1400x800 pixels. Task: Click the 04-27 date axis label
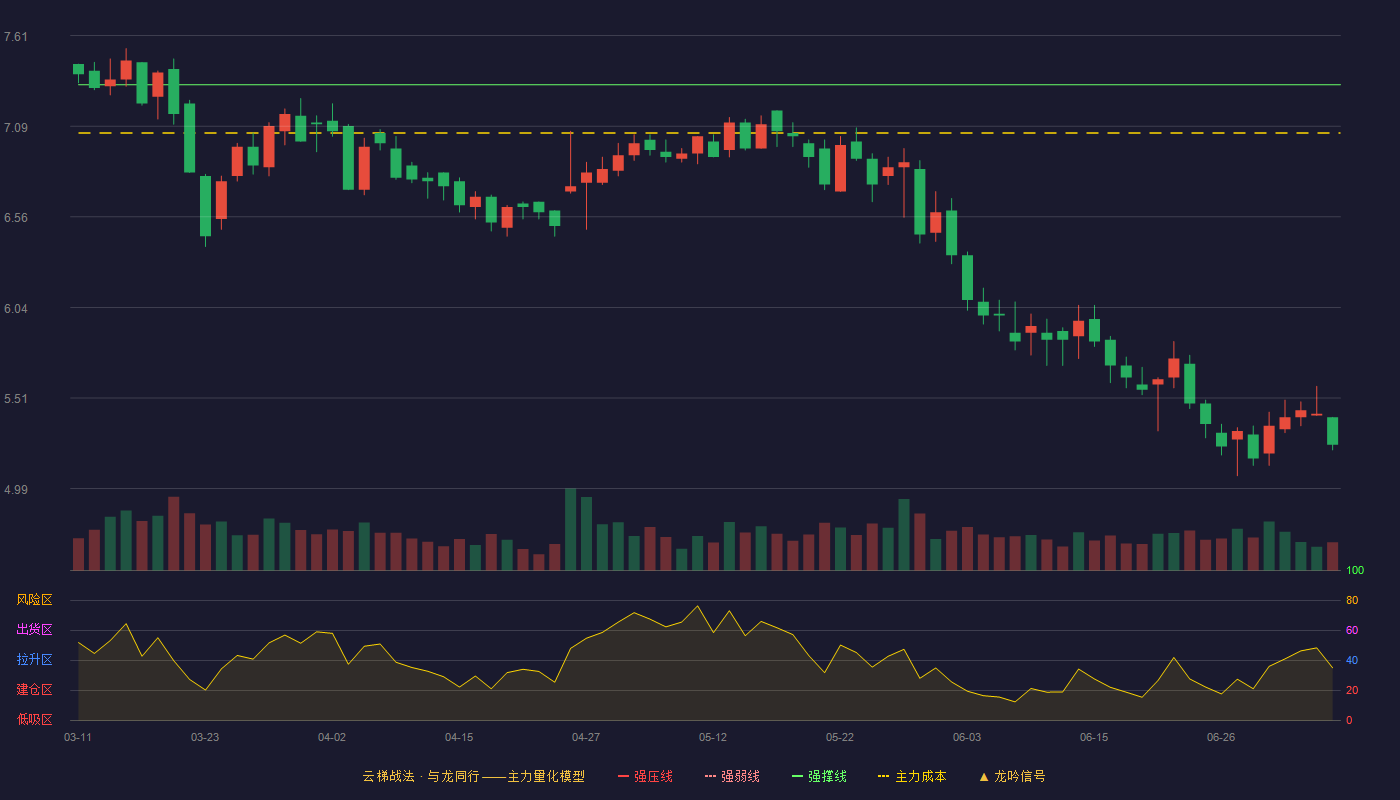tap(586, 737)
